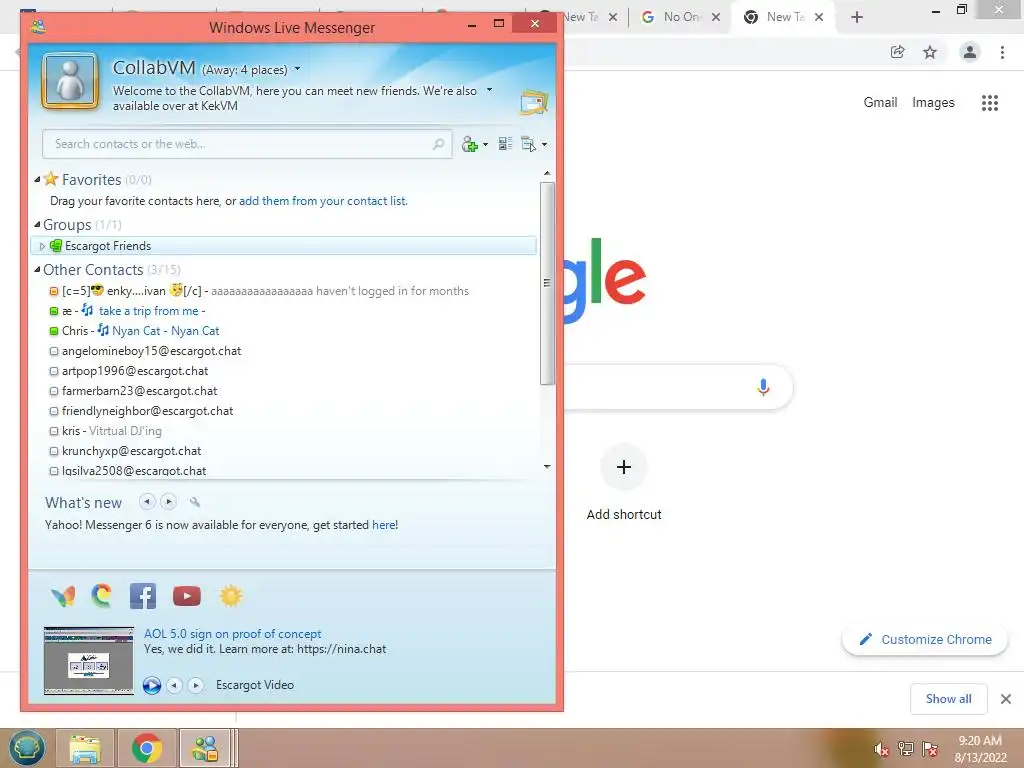Close the No On Google tab

716,17
